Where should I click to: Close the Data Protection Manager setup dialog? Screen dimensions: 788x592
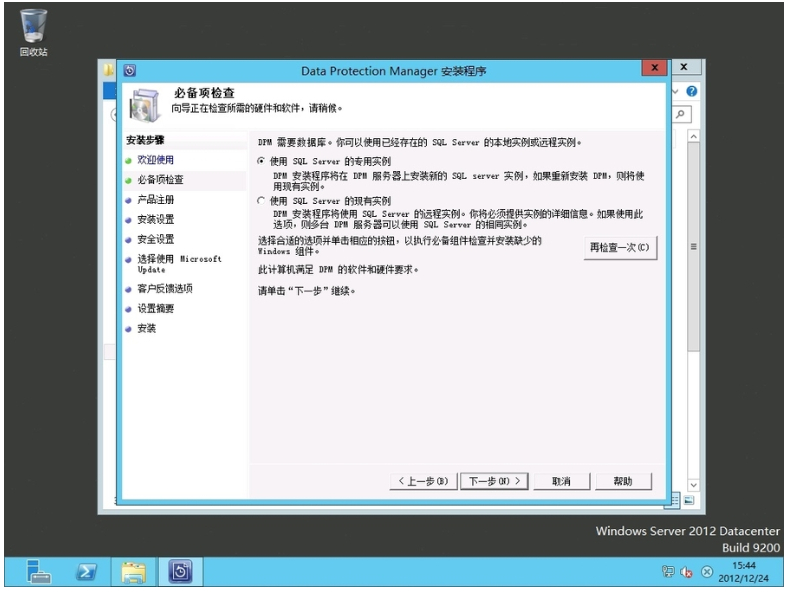pyautogui.click(x=654, y=67)
